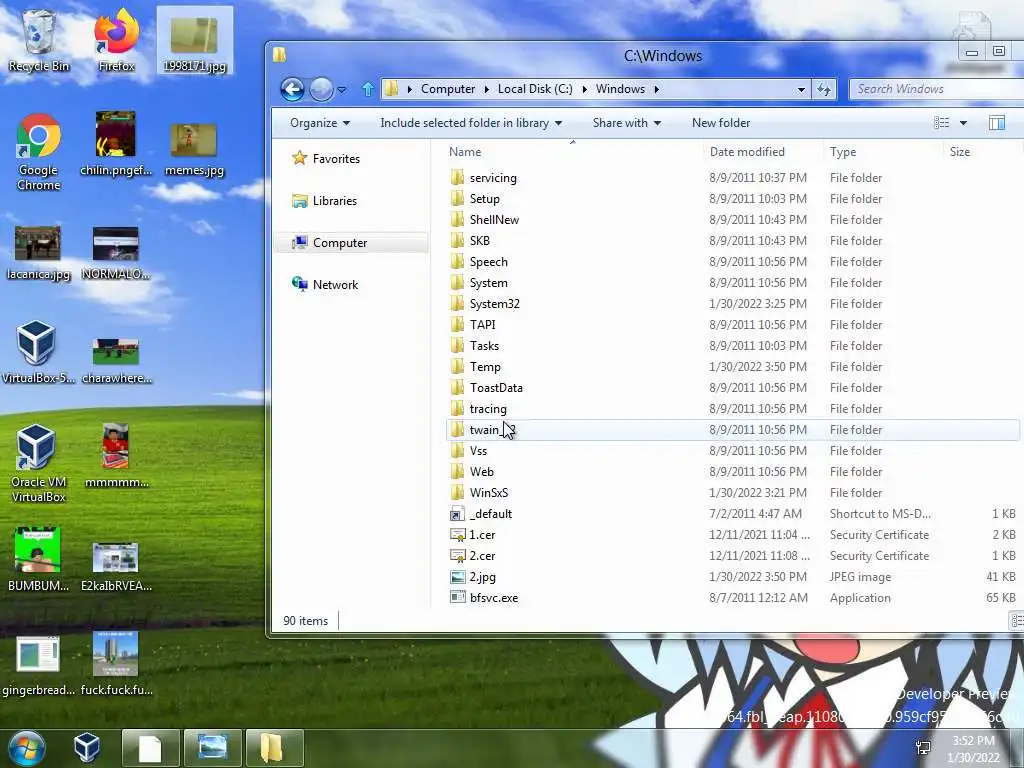Image resolution: width=1024 pixels, height=768 pixels.
Task: Select the 2.jpg image file
Action: (x=731, y=577)
